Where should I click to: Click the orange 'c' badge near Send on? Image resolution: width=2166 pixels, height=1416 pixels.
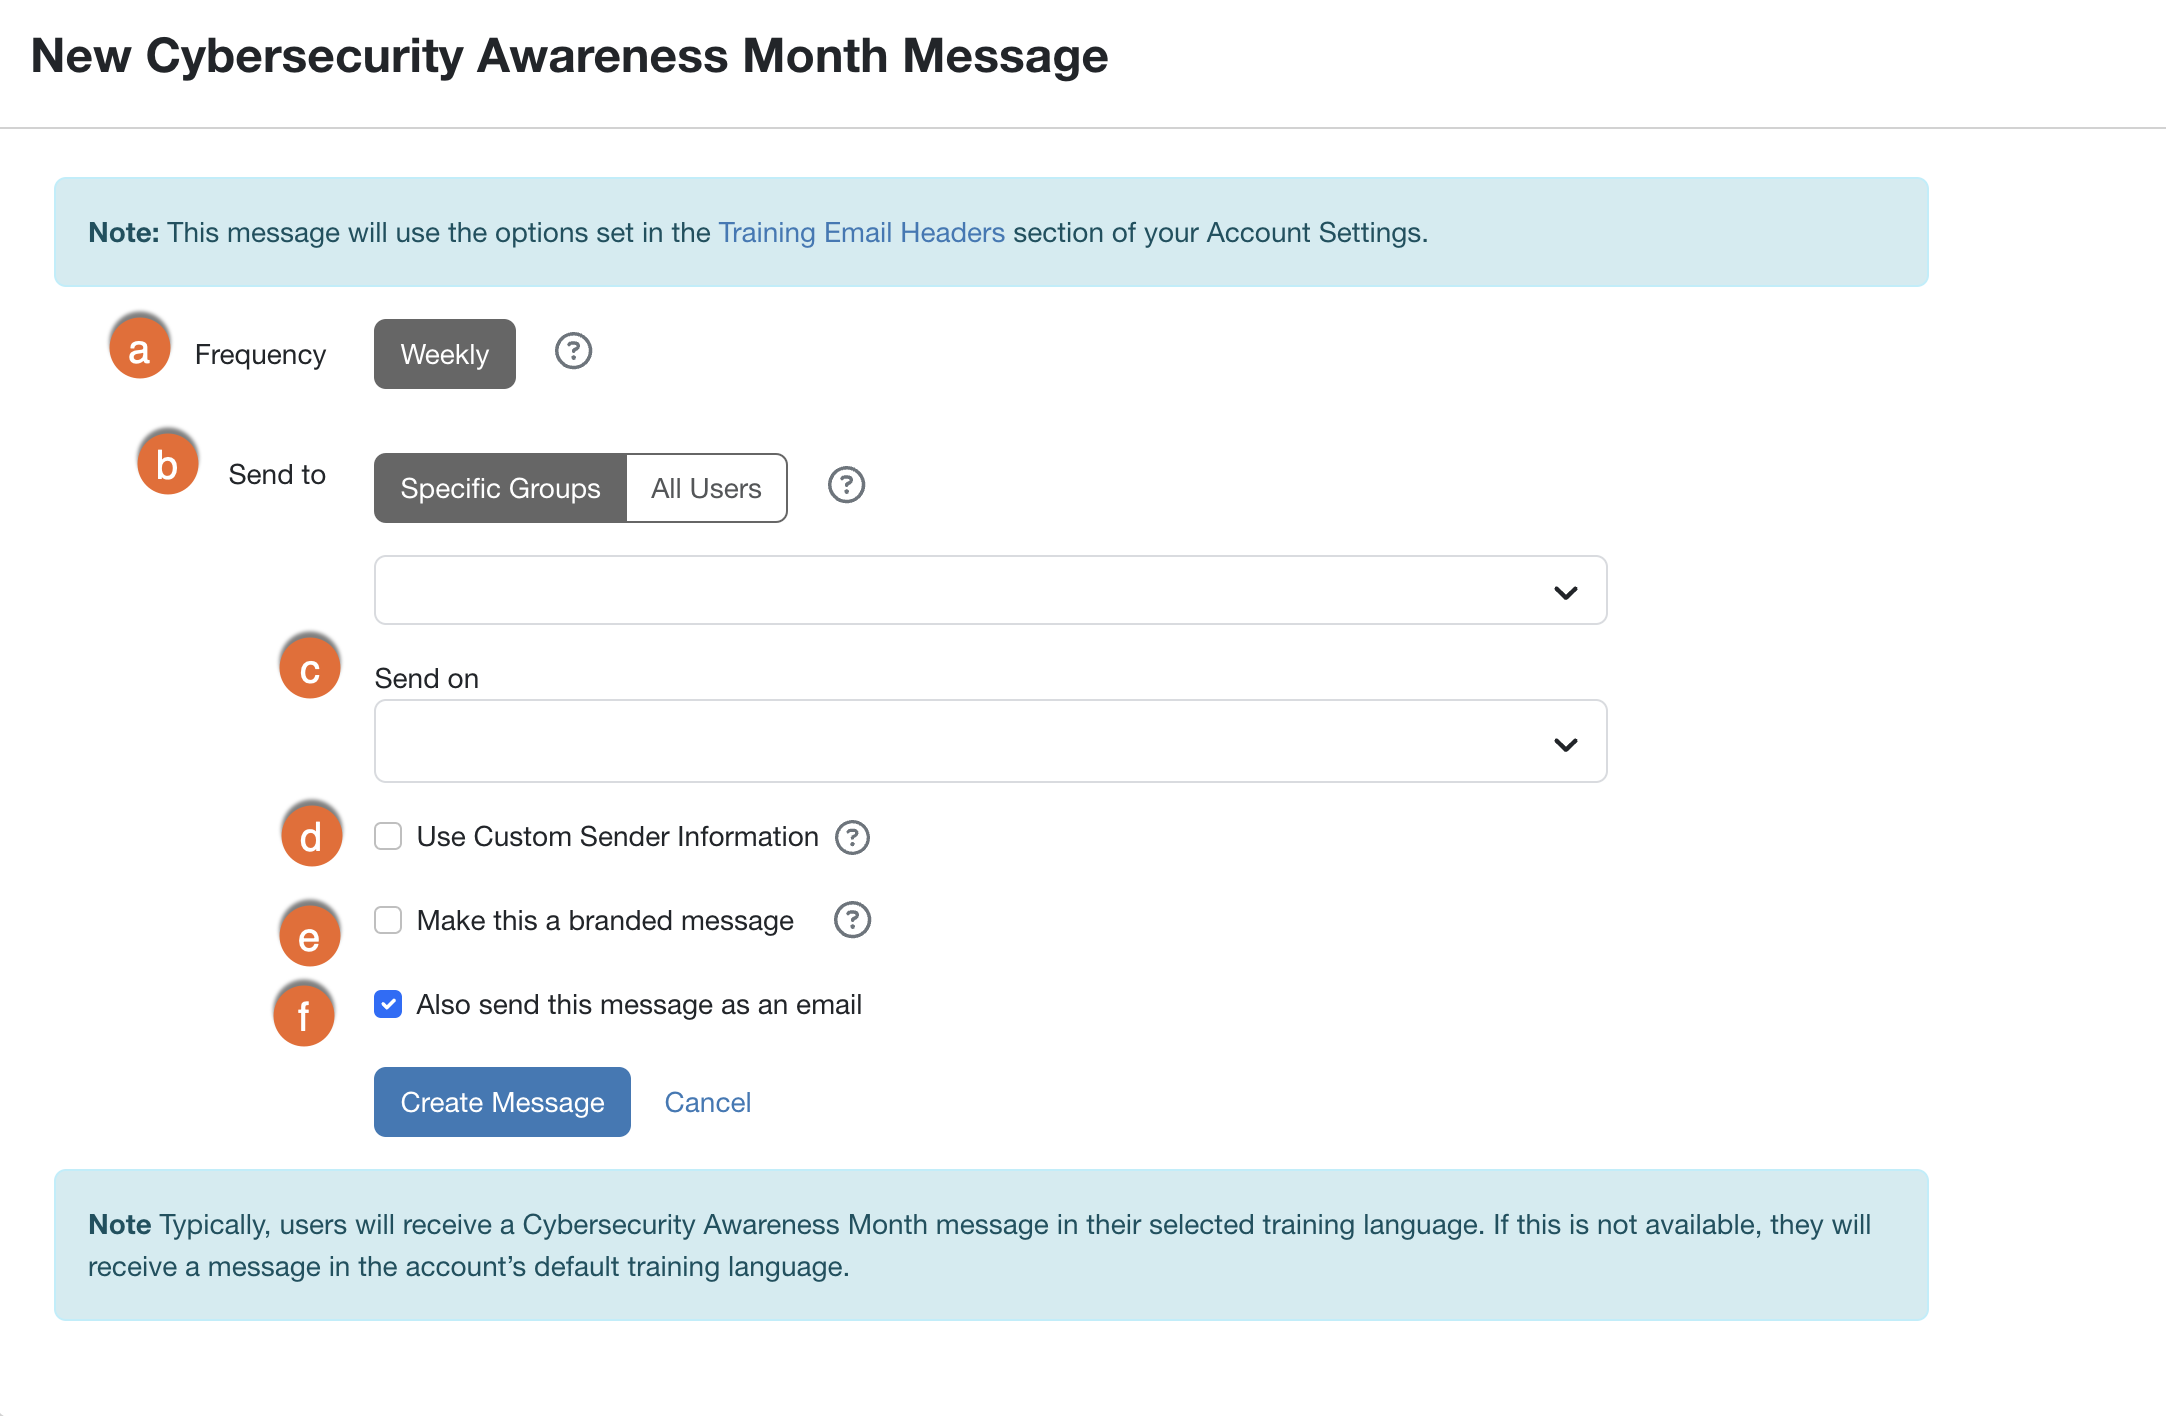[310, 667]
